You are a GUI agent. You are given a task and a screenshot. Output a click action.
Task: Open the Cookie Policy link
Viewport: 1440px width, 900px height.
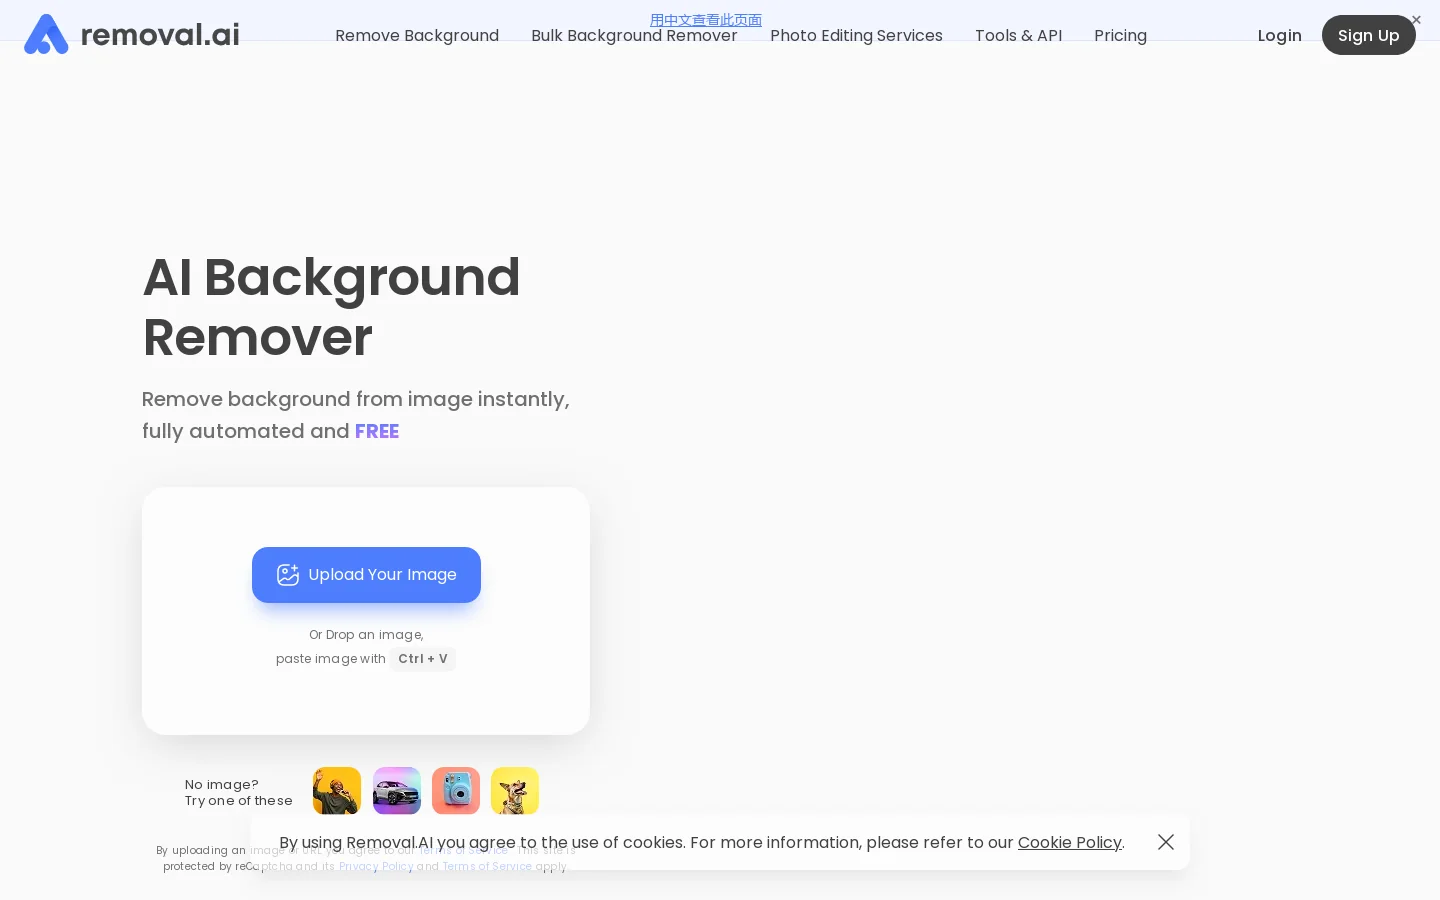(x=1069, y=842)
